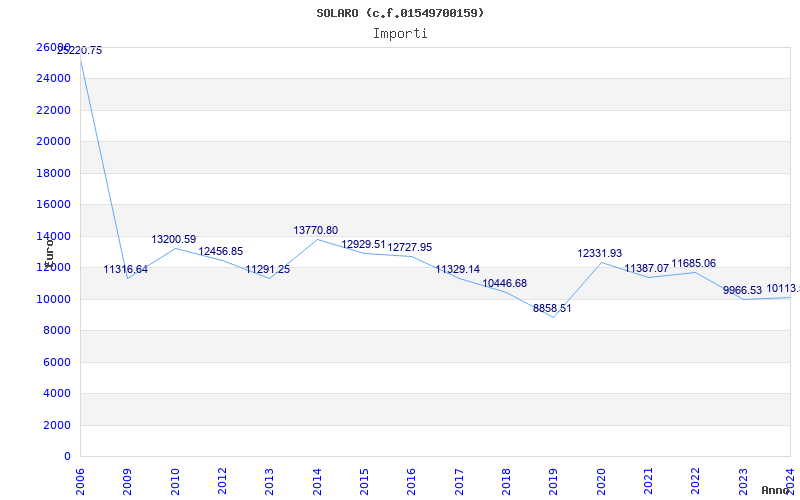
Task: Select the 8858.51 minimum label
Action: (552, 309)
